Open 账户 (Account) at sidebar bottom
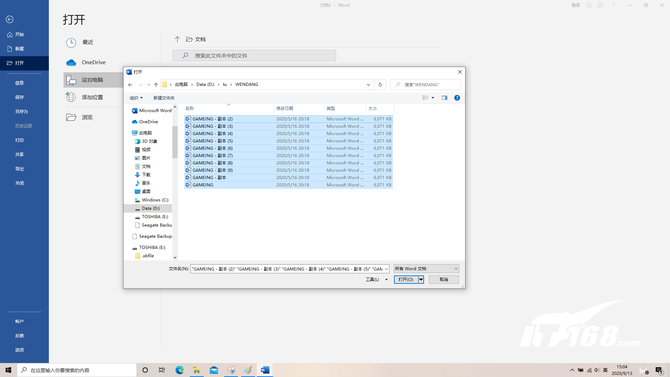Screen dimensions: 670x377 pyautogui.click(x=19, y=321)
